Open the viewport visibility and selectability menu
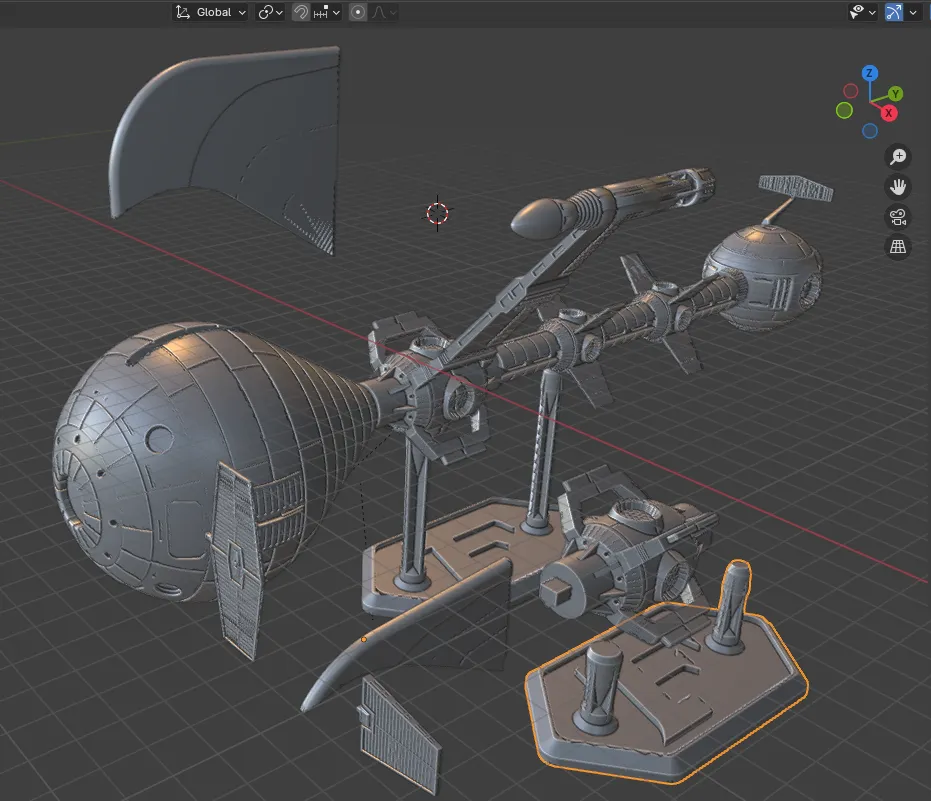931x801 pixels. pos(863,12)
